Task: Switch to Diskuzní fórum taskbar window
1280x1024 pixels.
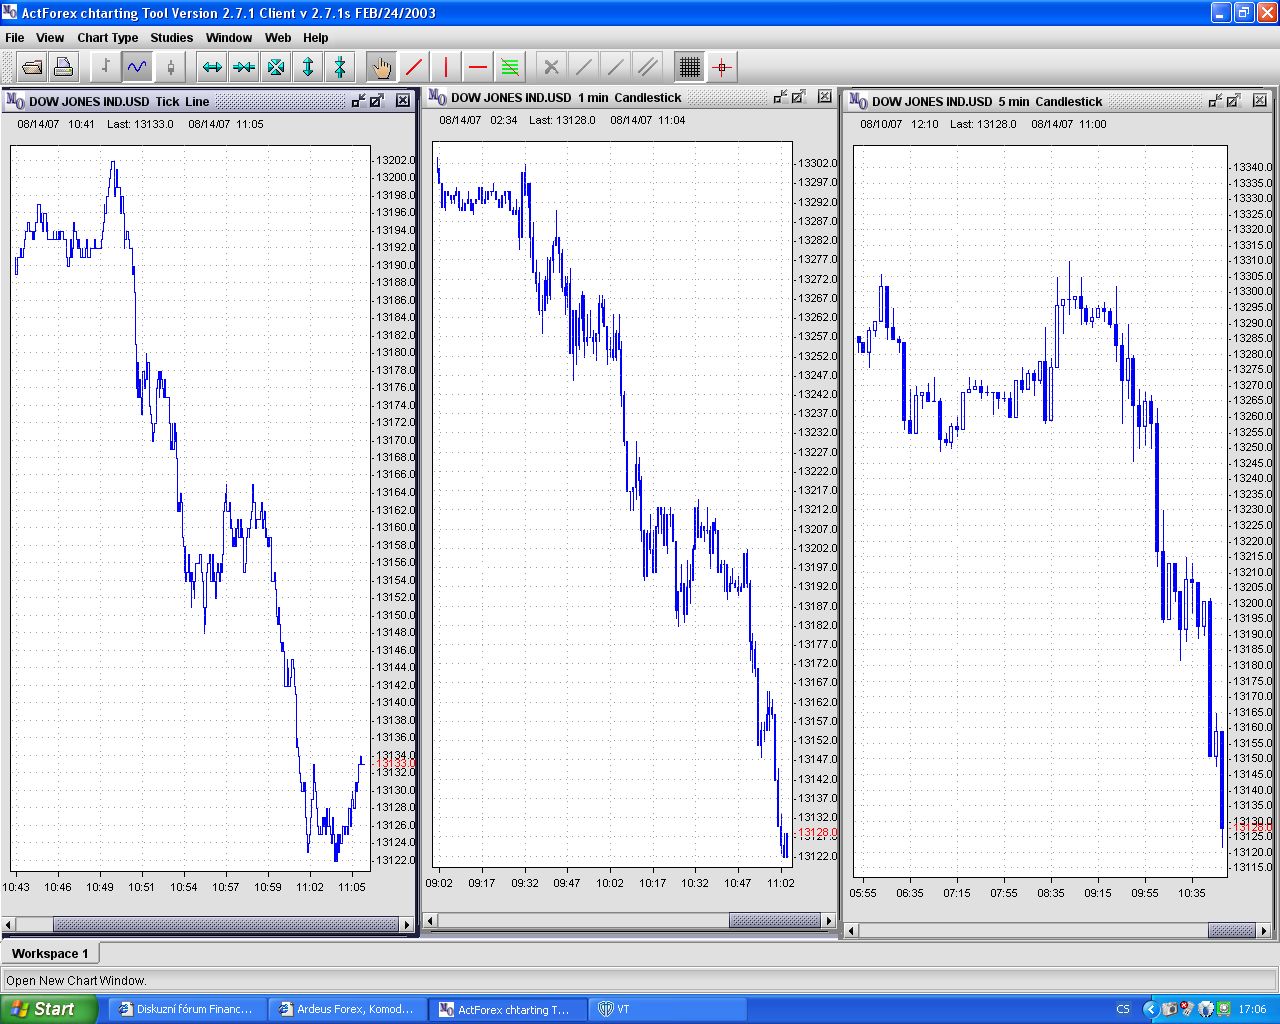Action: point(188,1009)
